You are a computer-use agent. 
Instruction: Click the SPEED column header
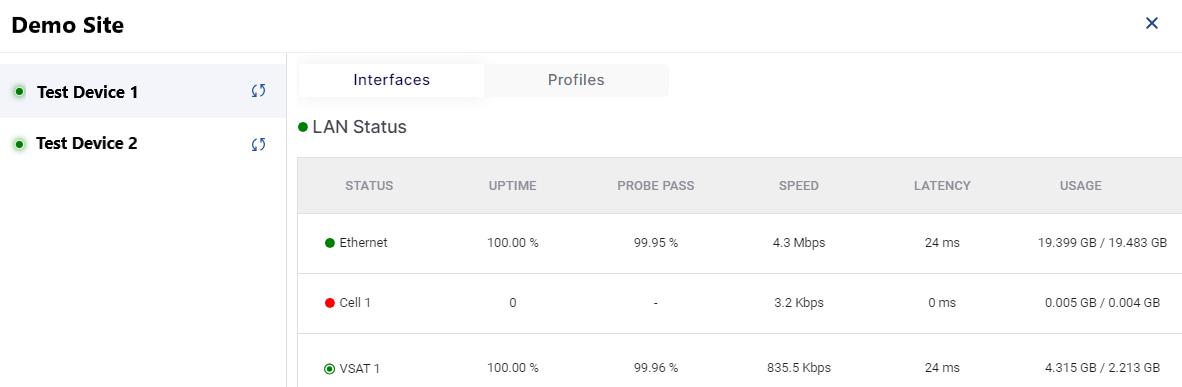click(x=799, y=186)
